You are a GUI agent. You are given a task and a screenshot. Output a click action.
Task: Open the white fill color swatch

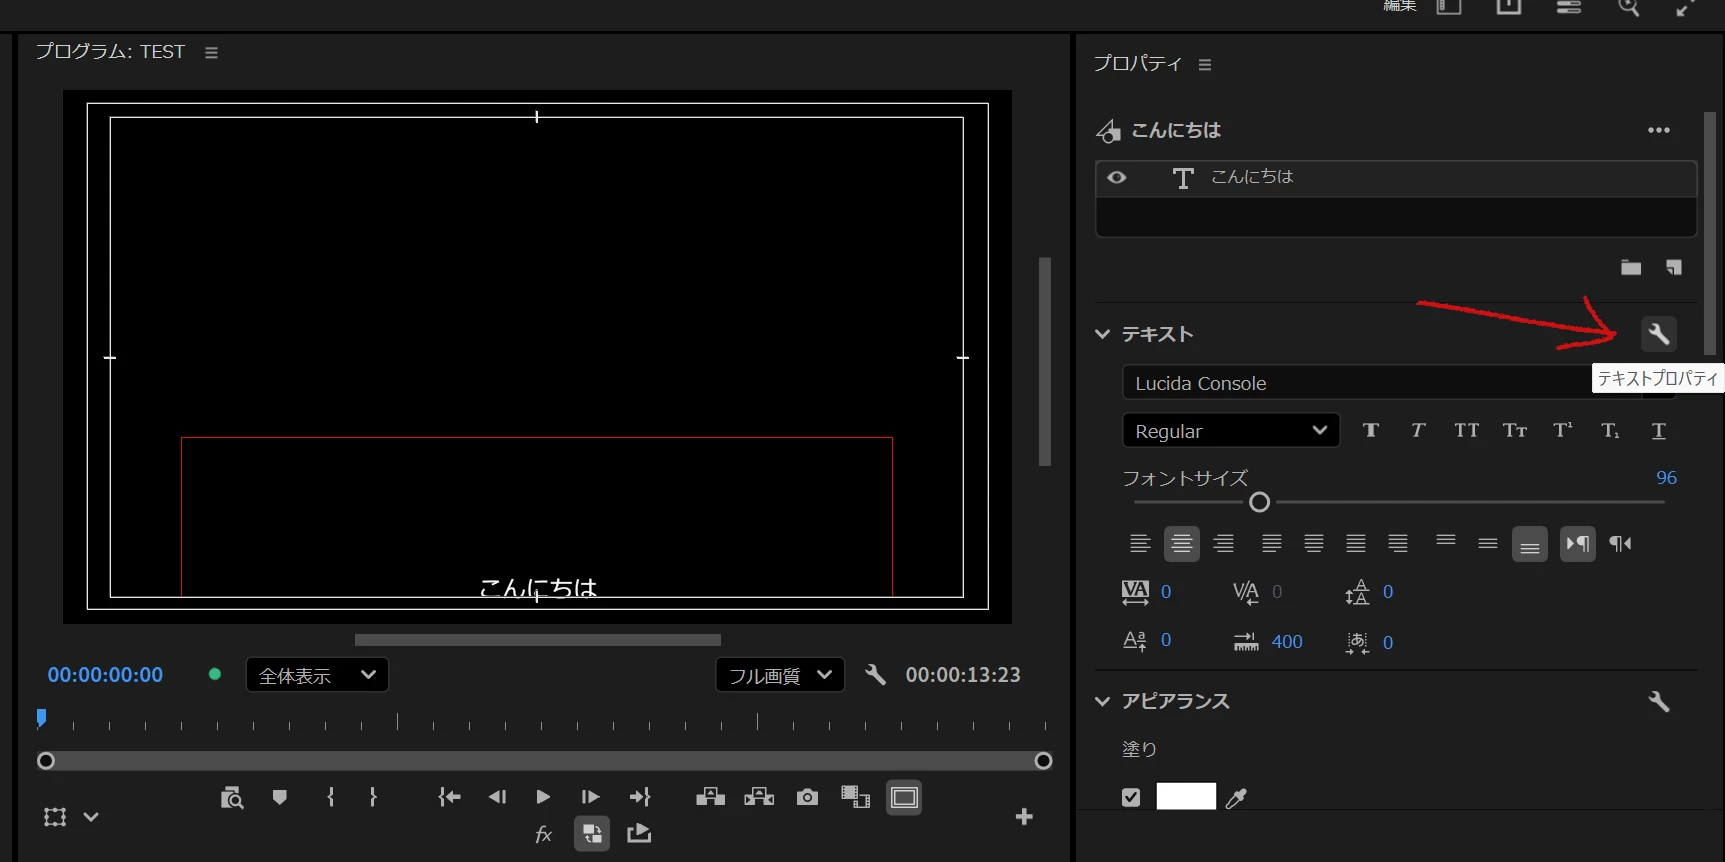pos(1186,796)
